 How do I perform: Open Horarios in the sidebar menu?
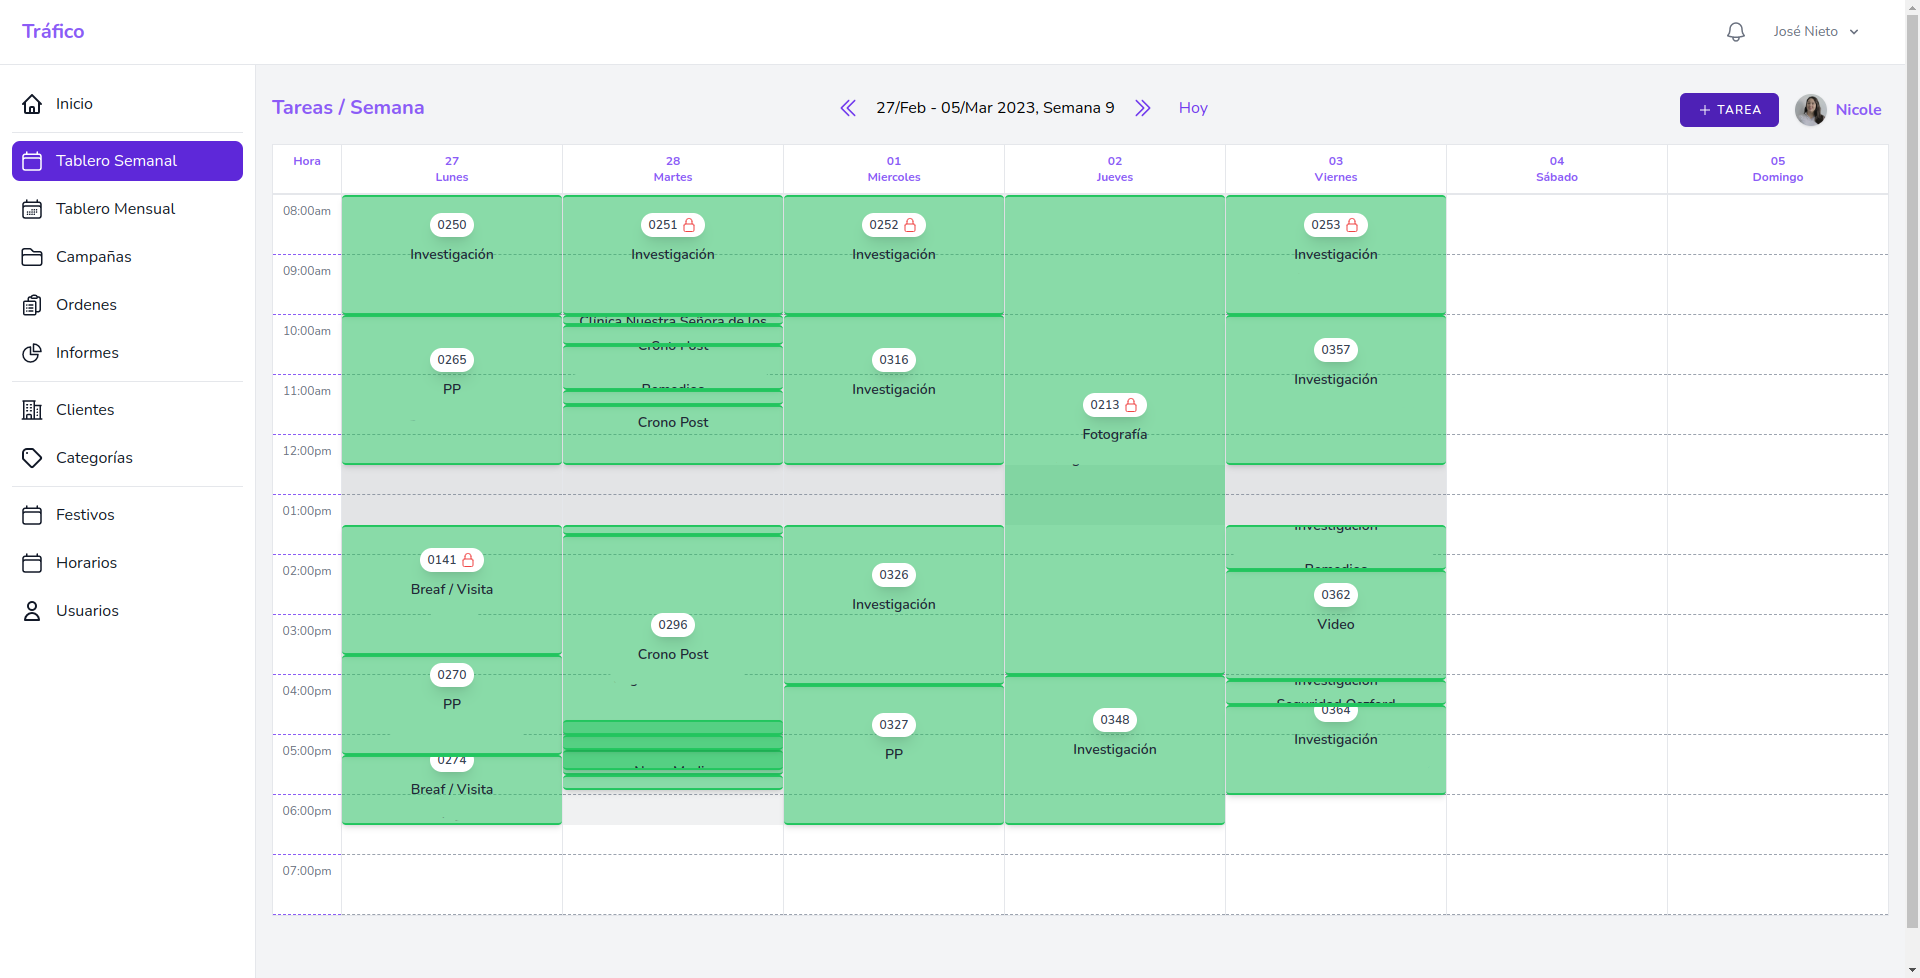86,563
